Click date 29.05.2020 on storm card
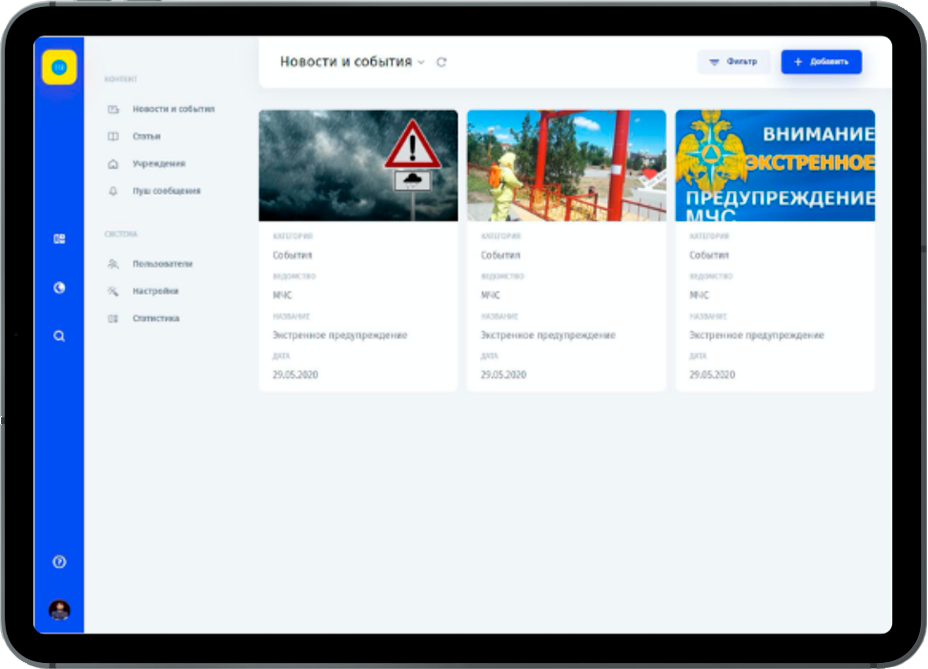This screenshot has width=928, height=669. [295, 375]
